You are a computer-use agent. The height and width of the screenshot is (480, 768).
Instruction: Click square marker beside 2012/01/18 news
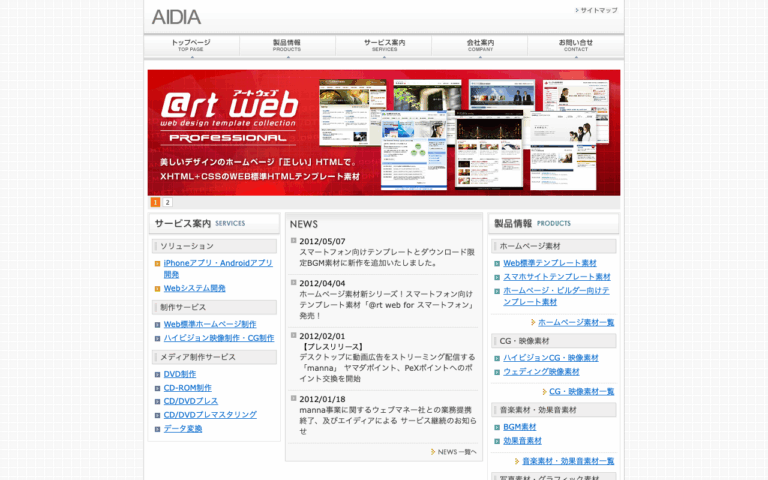coord(293,398)
